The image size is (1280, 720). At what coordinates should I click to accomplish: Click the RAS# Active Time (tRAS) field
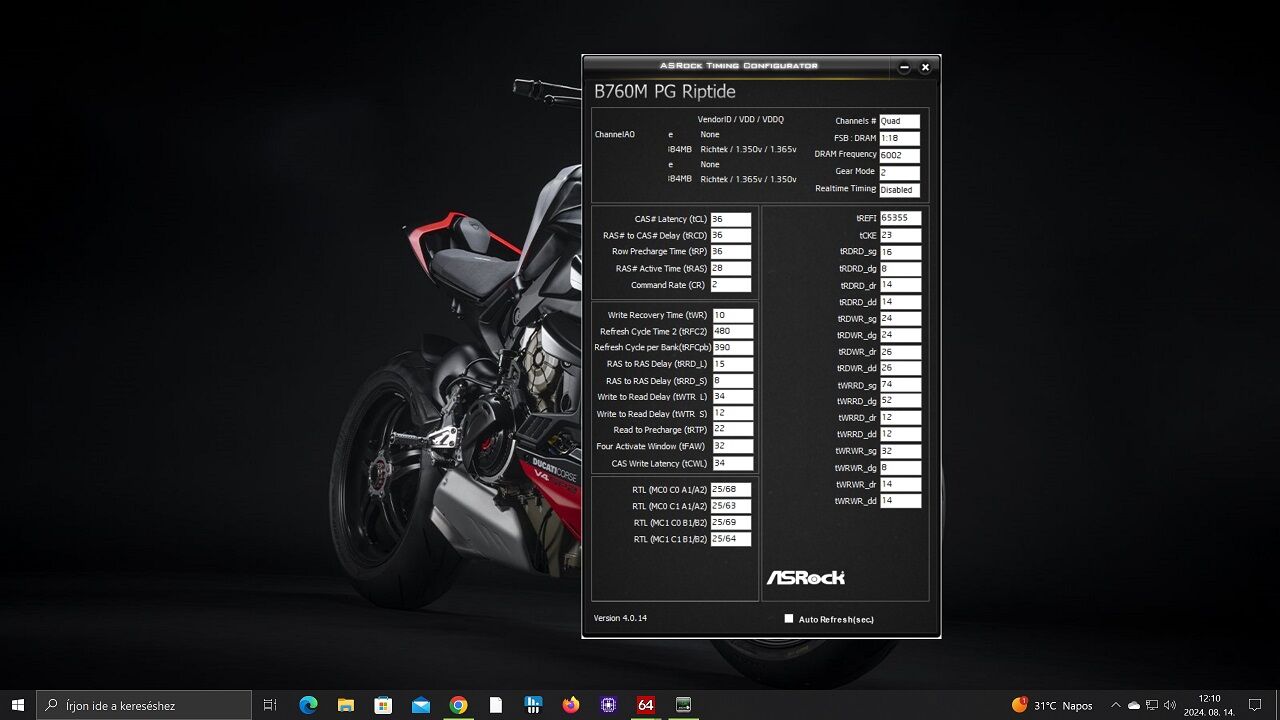[730, 268]
